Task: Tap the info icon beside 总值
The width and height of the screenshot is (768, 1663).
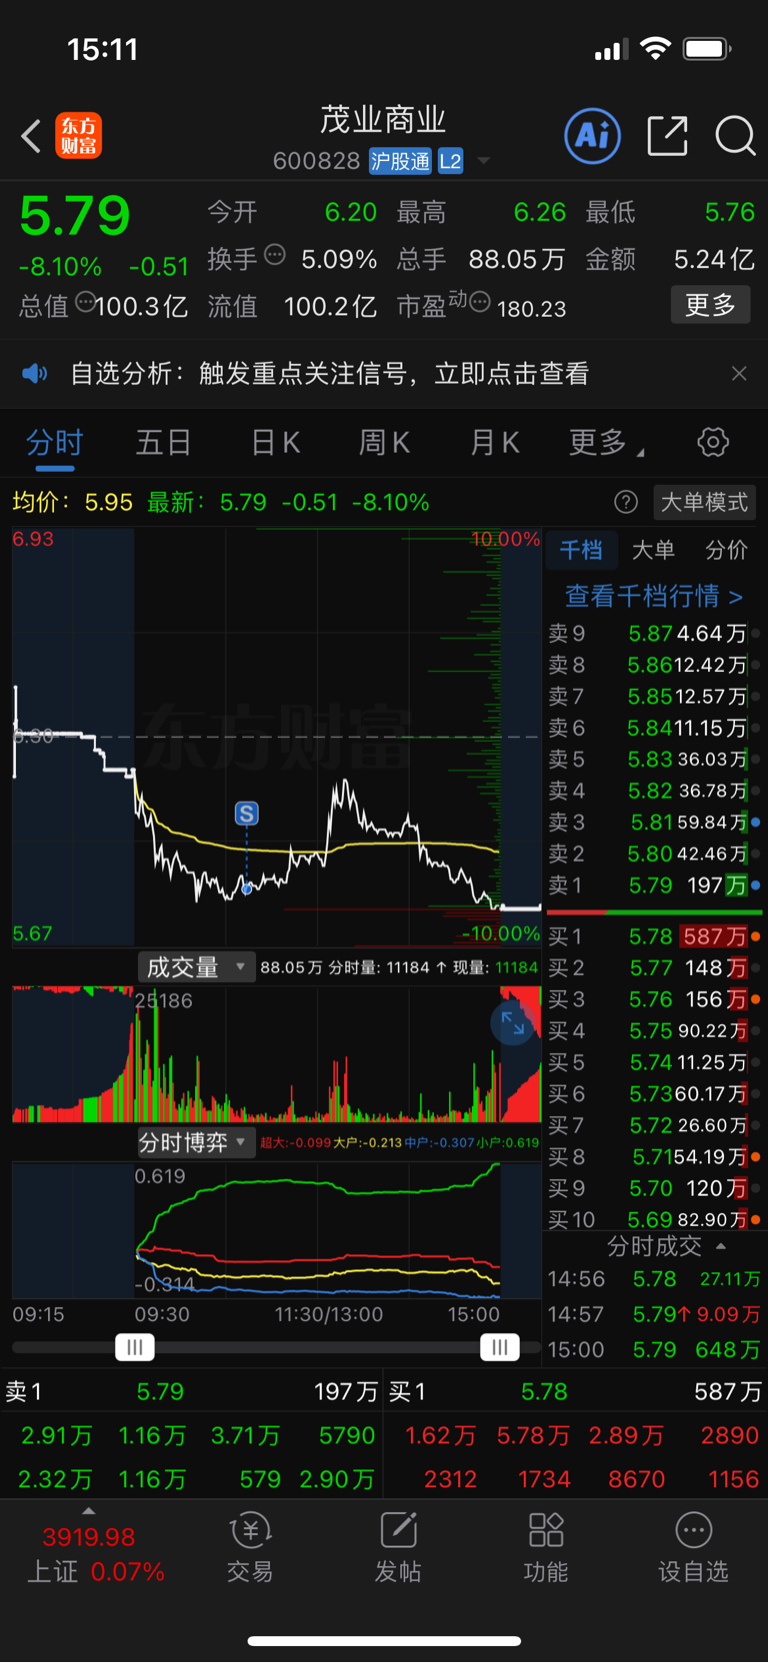Action: pyautogui.click(x=85, y=301)
